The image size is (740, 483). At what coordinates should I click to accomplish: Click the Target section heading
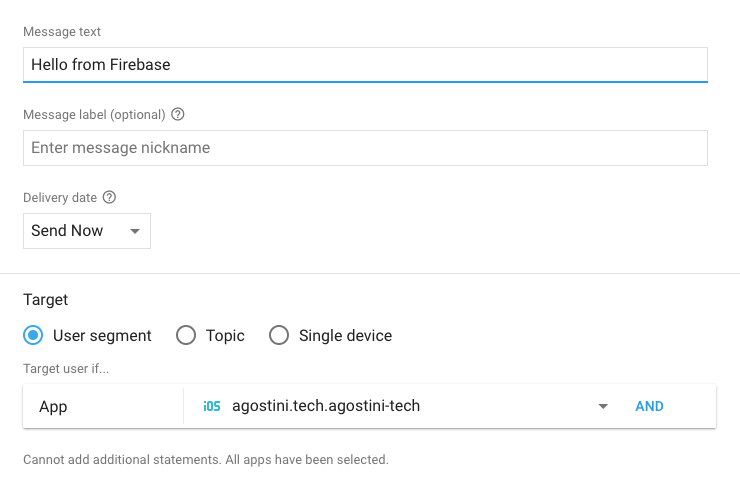click(x=46, y=299)
